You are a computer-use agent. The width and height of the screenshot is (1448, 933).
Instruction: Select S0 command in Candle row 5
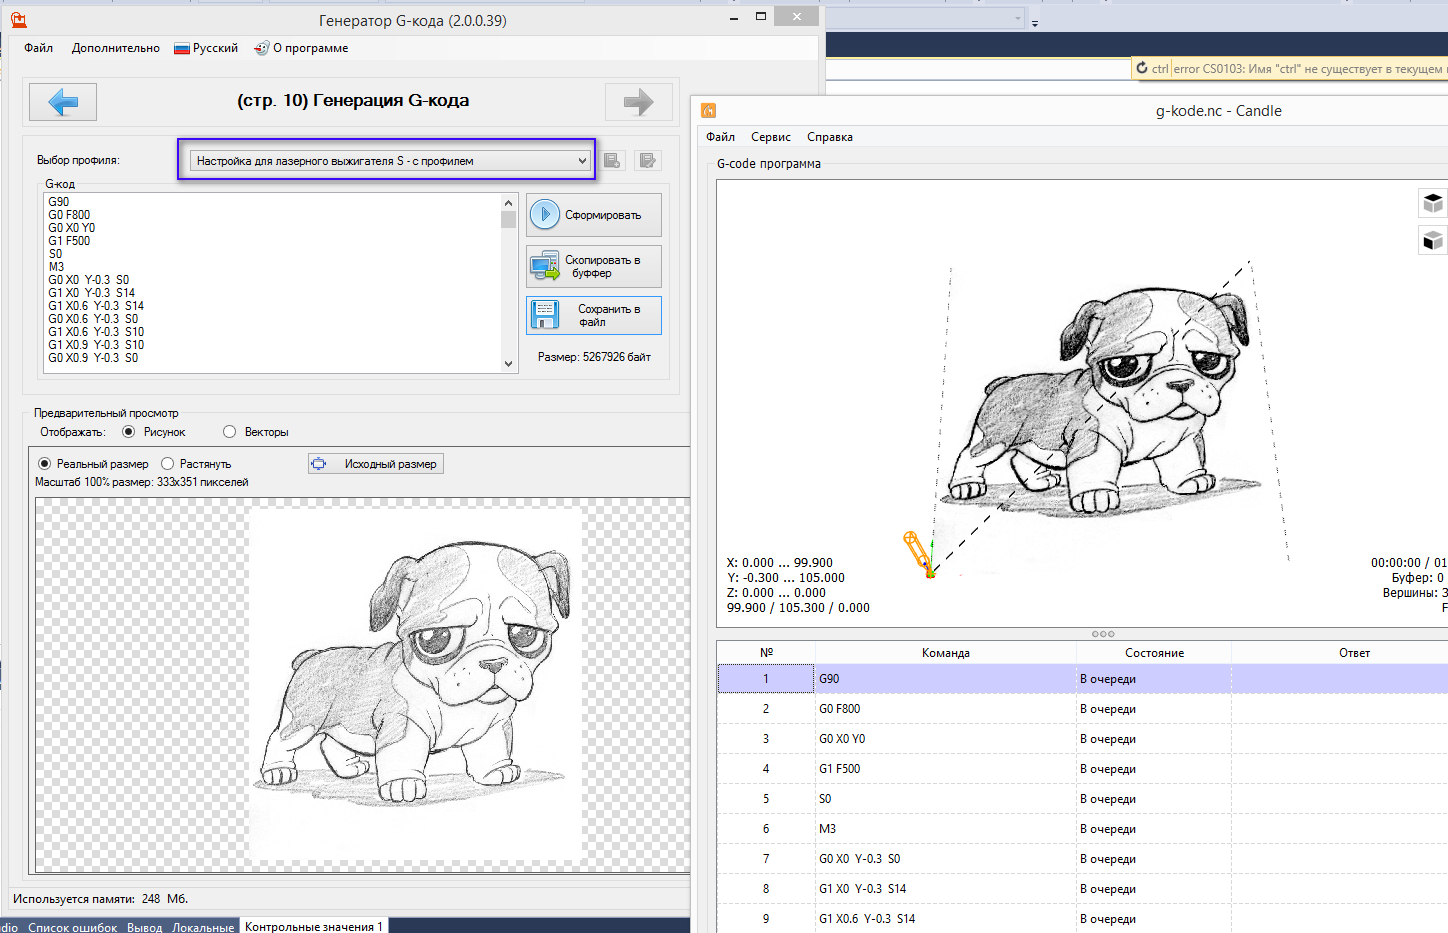pos(945,799)
